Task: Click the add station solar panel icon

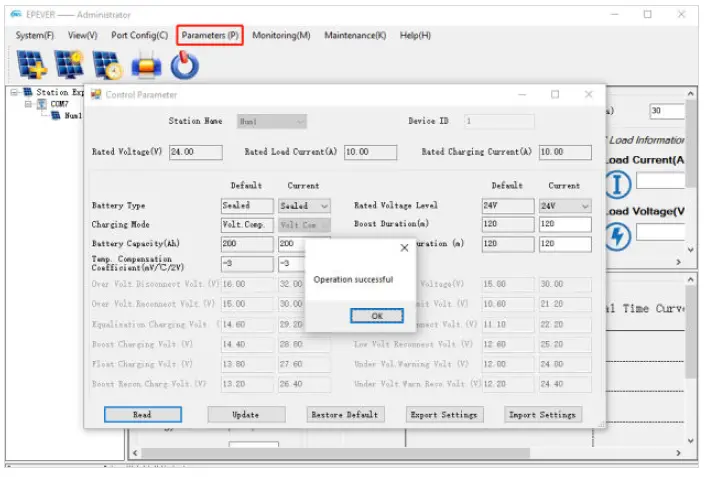Action: coord(32,65)
